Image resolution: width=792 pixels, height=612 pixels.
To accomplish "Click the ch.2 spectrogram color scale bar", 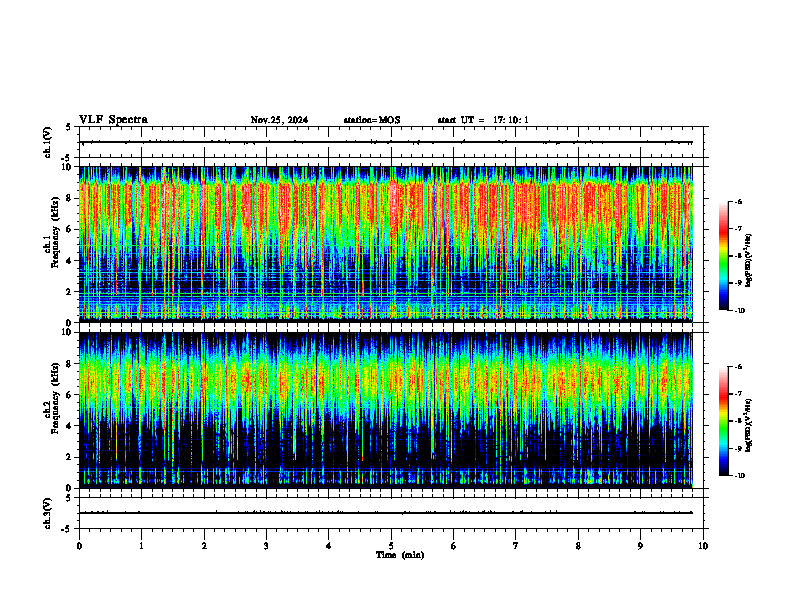I will pyautogui.click(x=723, y=421).
